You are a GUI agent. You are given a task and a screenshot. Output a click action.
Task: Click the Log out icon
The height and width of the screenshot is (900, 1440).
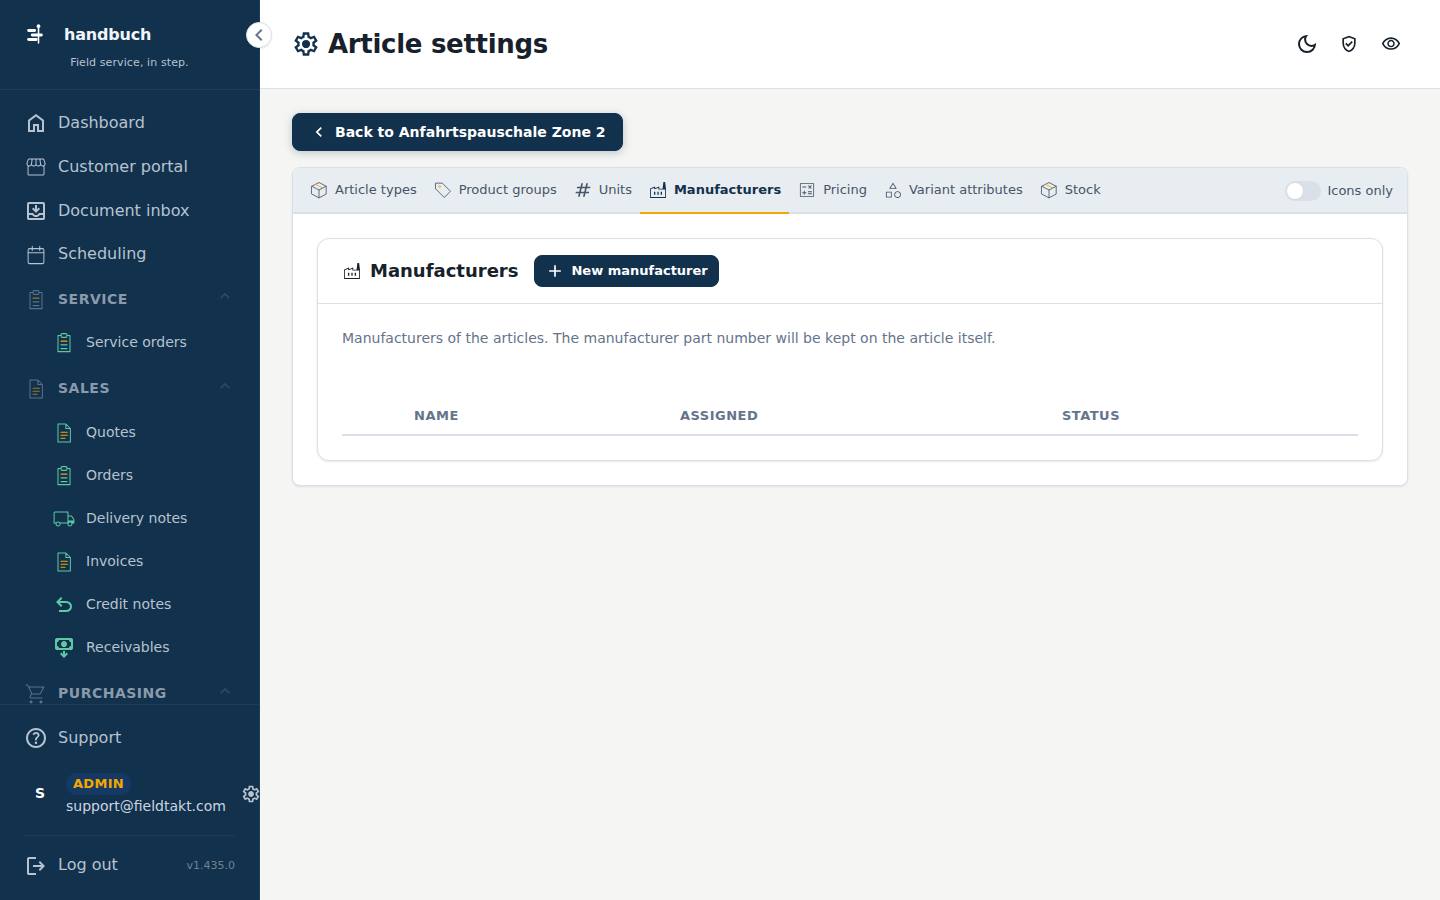(36, 866)
